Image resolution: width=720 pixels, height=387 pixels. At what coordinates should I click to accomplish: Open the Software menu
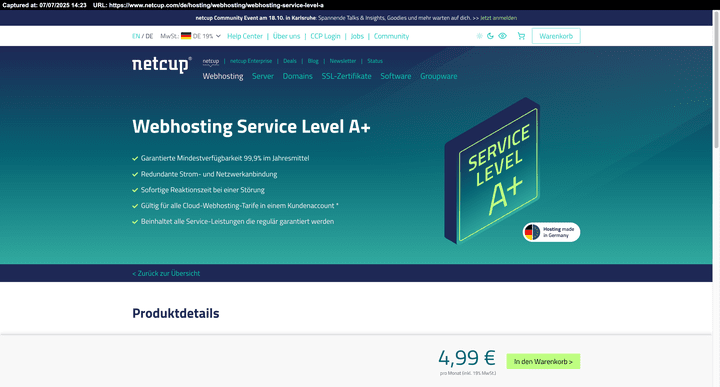coord(395,76)
